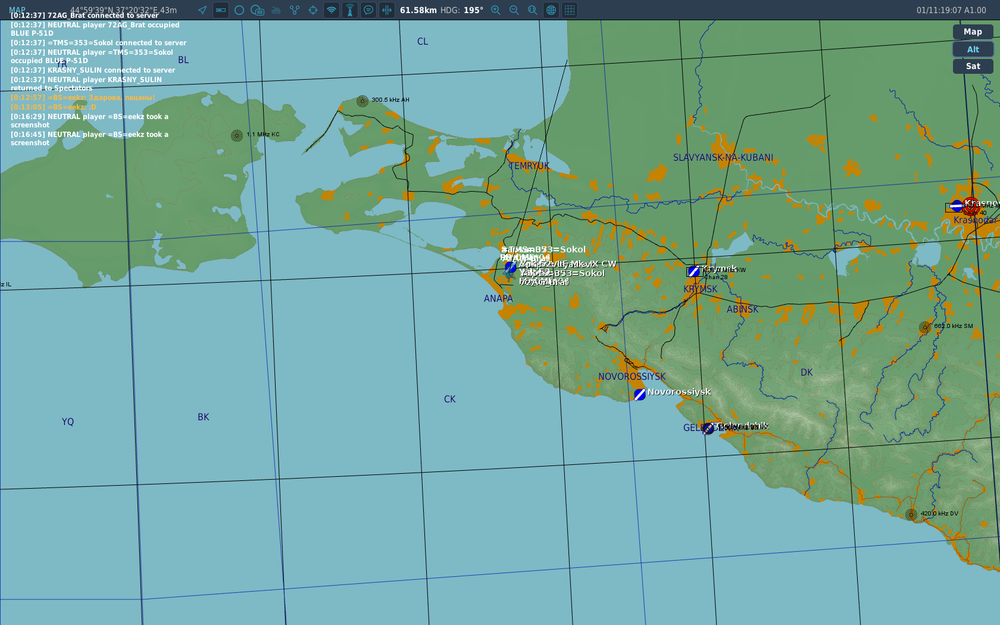Switch to the Sat satellite view
The height and width of the screenshot is (625, 1000).
(x=972, y=66)
